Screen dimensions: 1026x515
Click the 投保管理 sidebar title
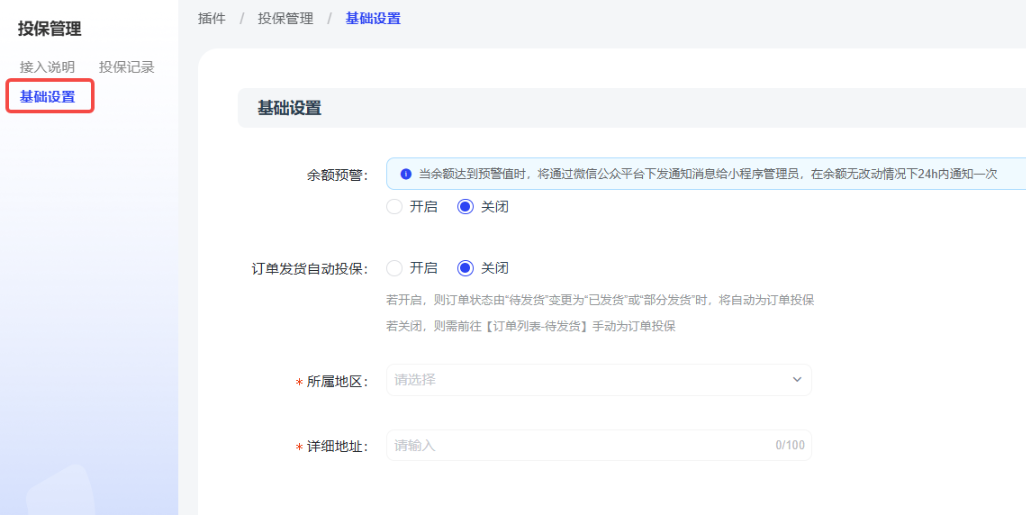[x=50, y=29]
